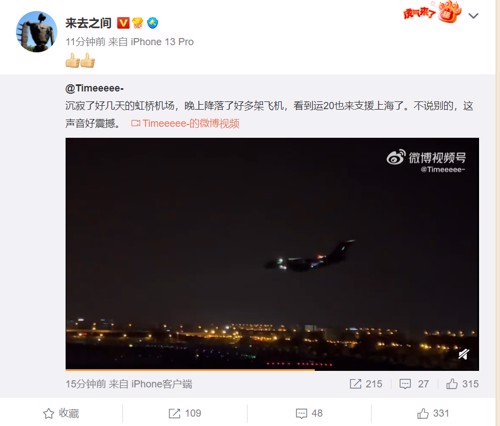Click the original post repost icon 215

pos(366,384)
